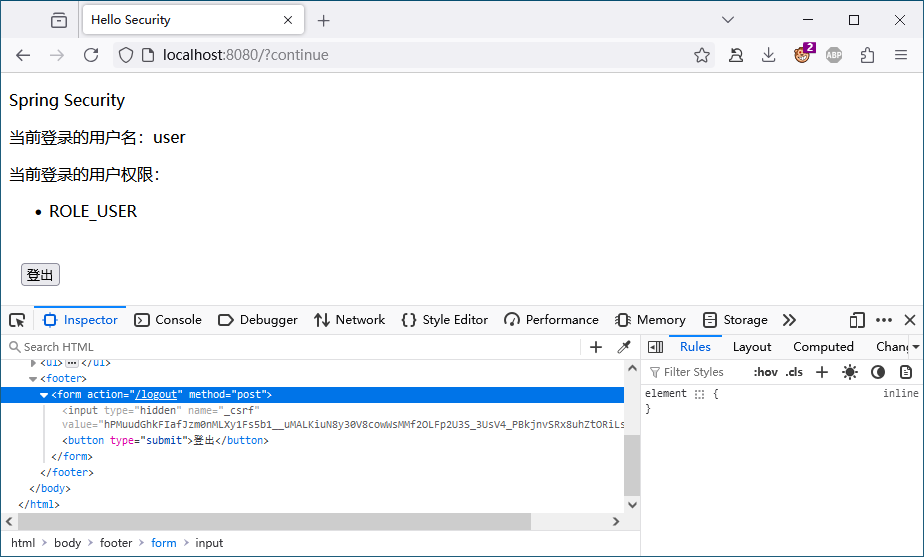Open the Style Editor tab
This screenshot has width=924, height=557.
[x=444, y=320]
